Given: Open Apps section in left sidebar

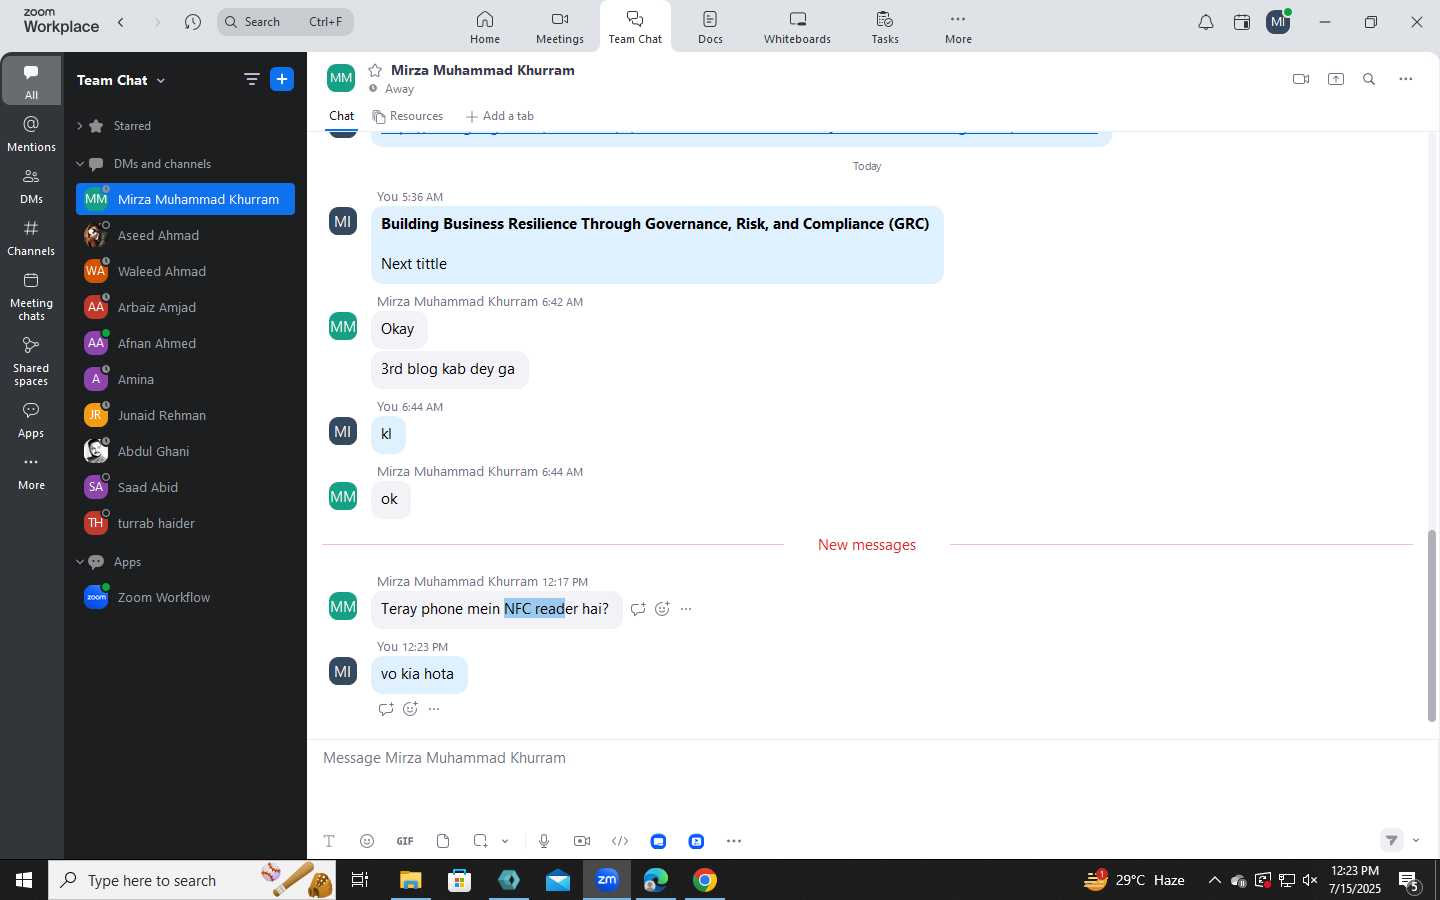Looking at the screenshot, I should tap(31, 420).
